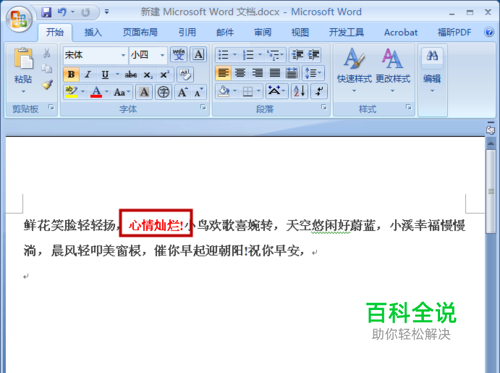
Task: Switch to the 插入 tab
Action: click(93, 32)
